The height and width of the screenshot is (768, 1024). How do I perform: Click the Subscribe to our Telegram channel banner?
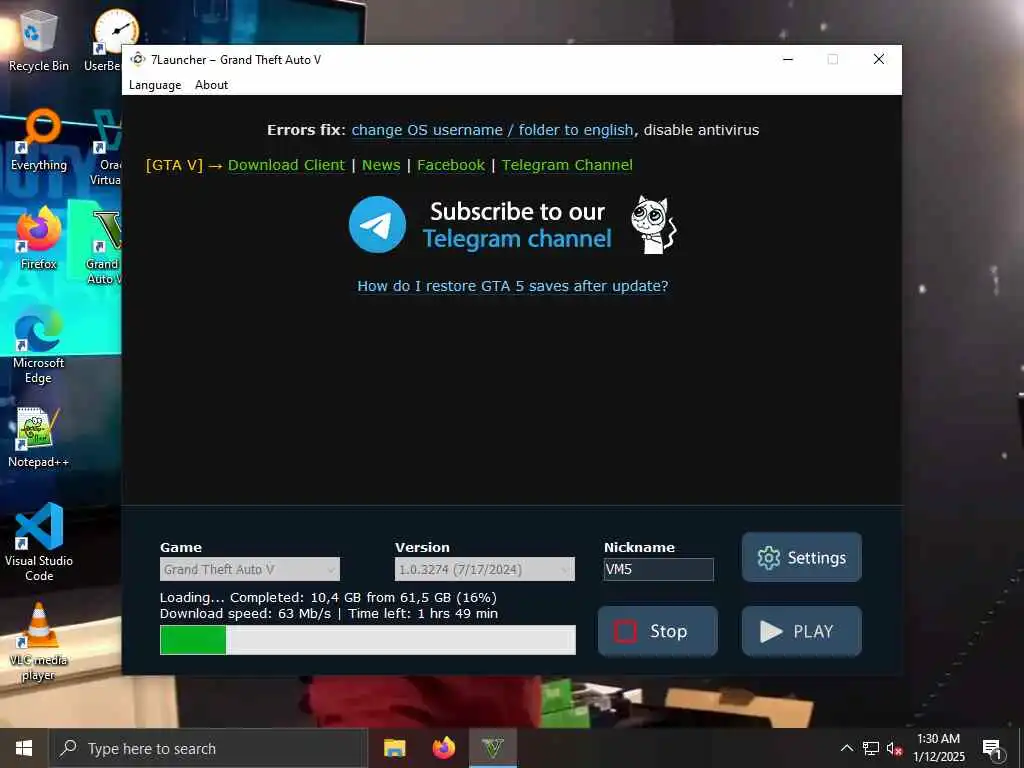[x=513, y=225]
